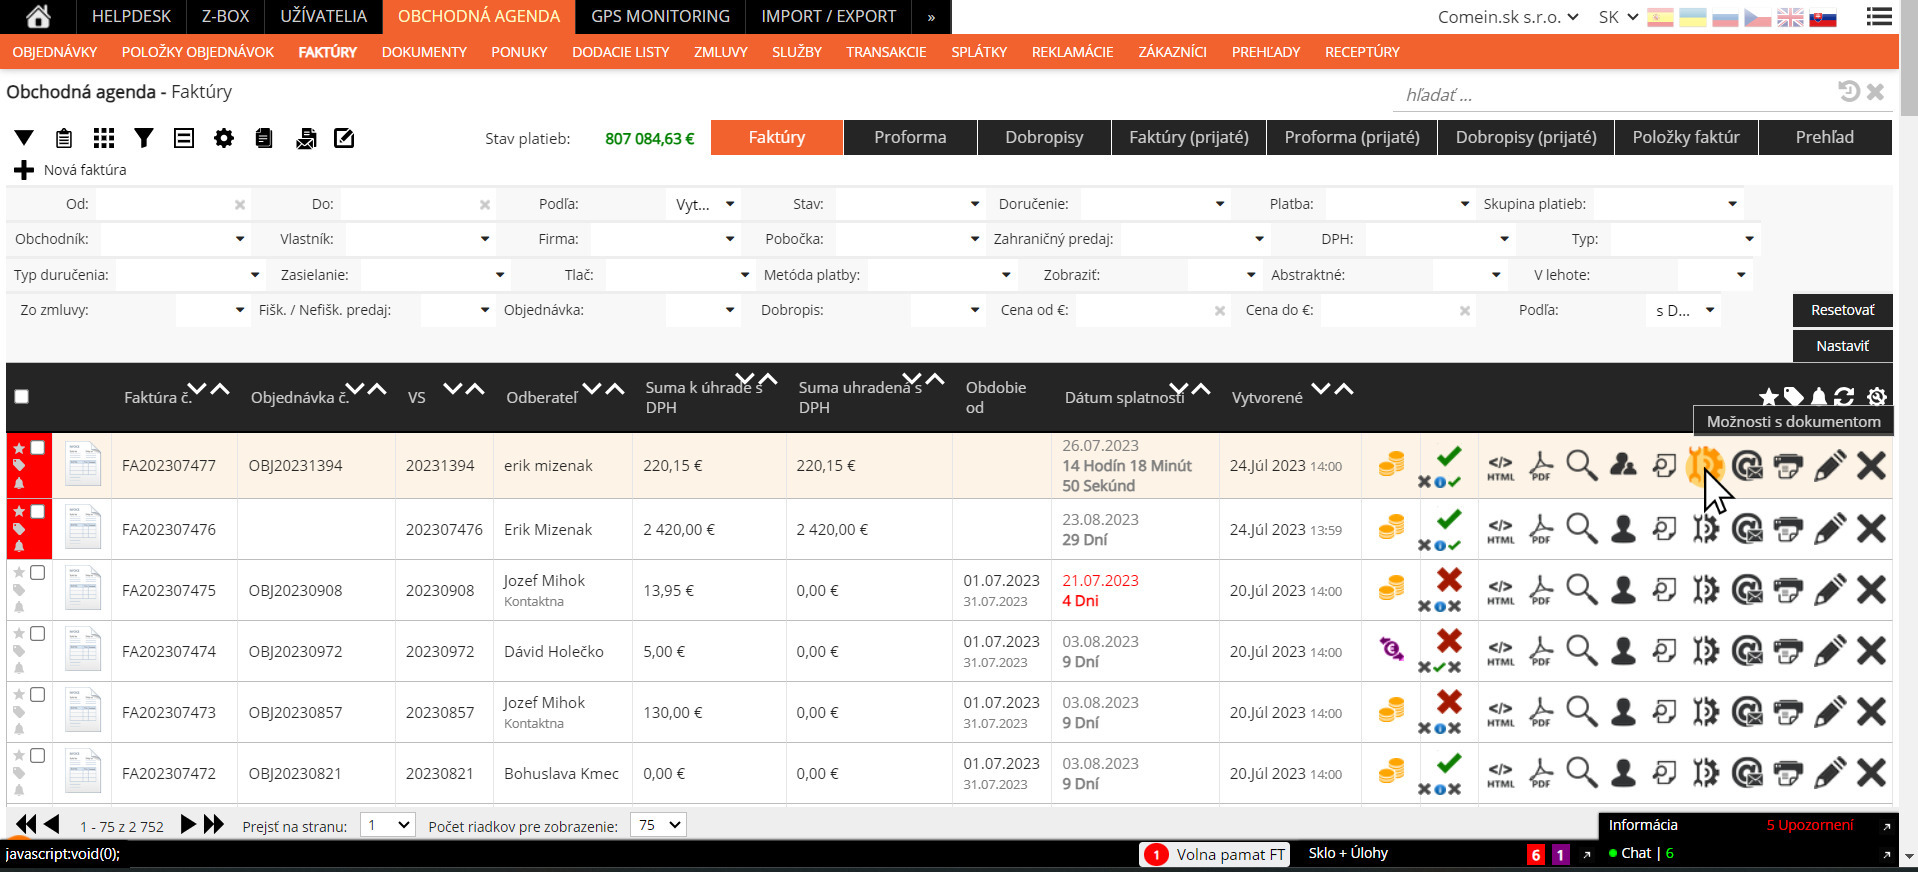
Task: Check the row checkbox for FA202307472
Action: (x=37, y=755)
